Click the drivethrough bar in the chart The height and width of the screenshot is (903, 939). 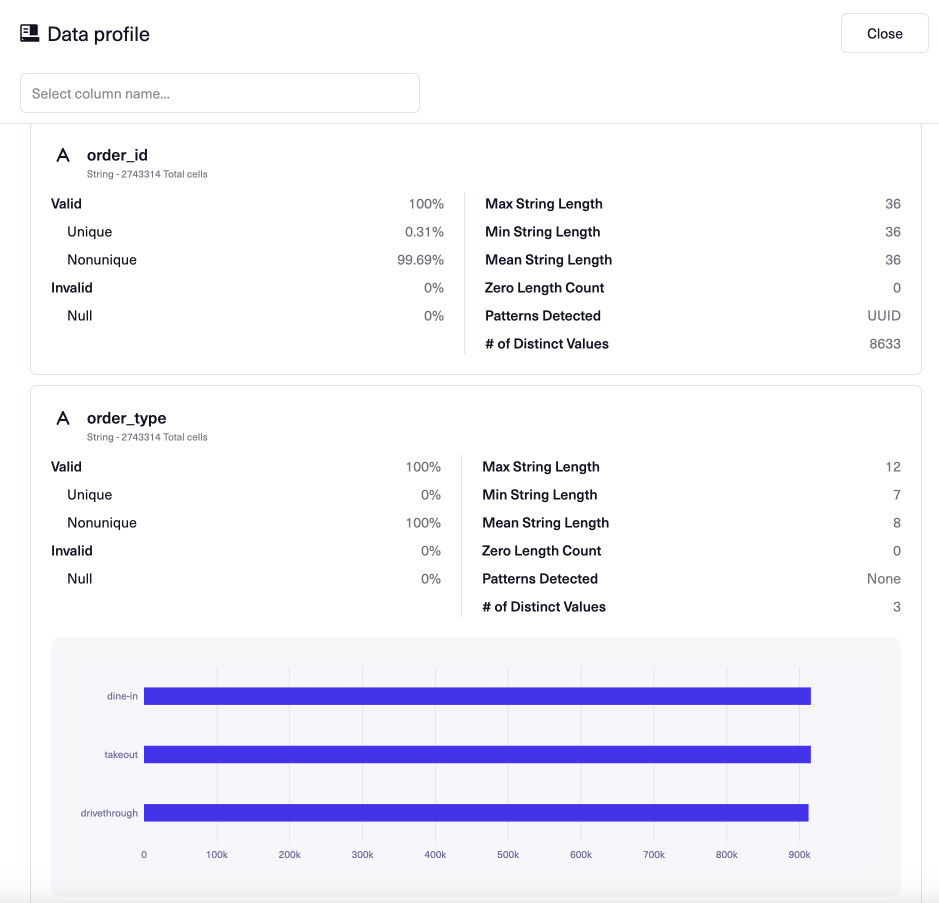475,812
